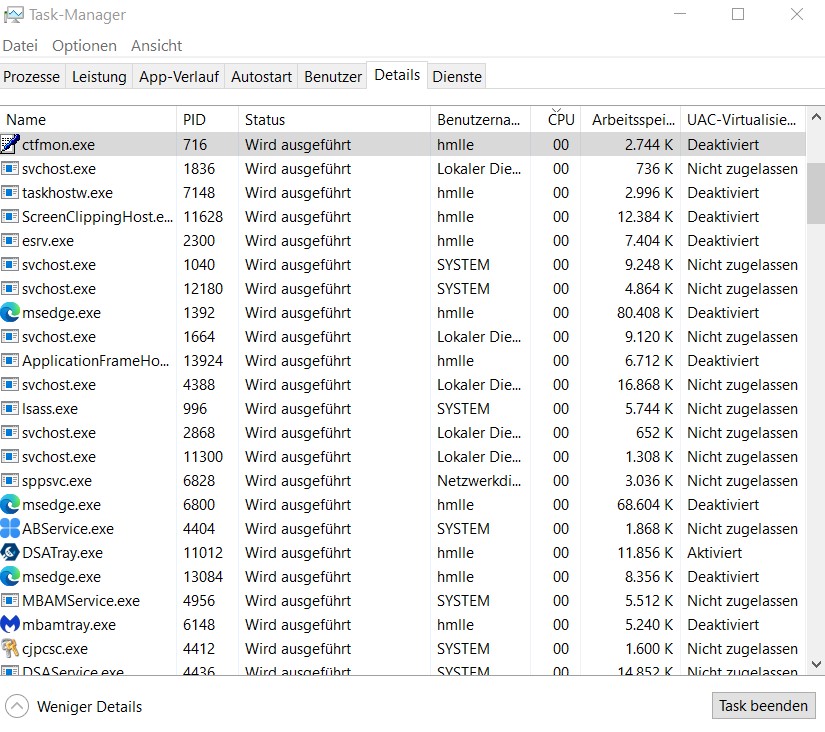
Task: Click PID 11628 cell
Action: [x=203, y=216]
